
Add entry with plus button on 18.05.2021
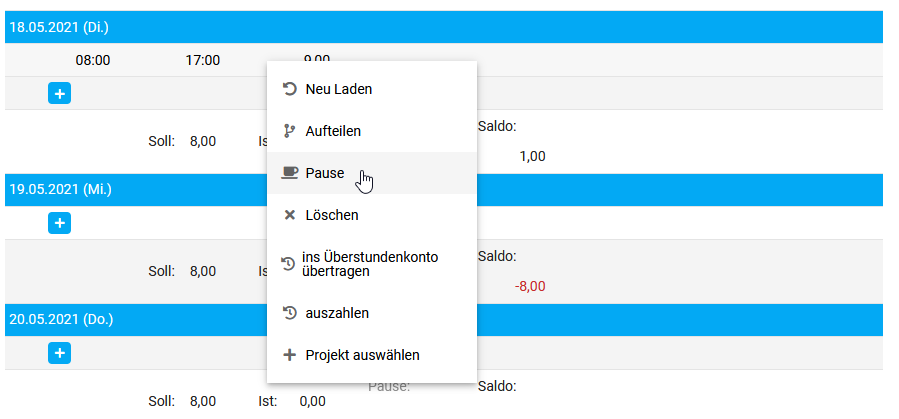point(59,93)
